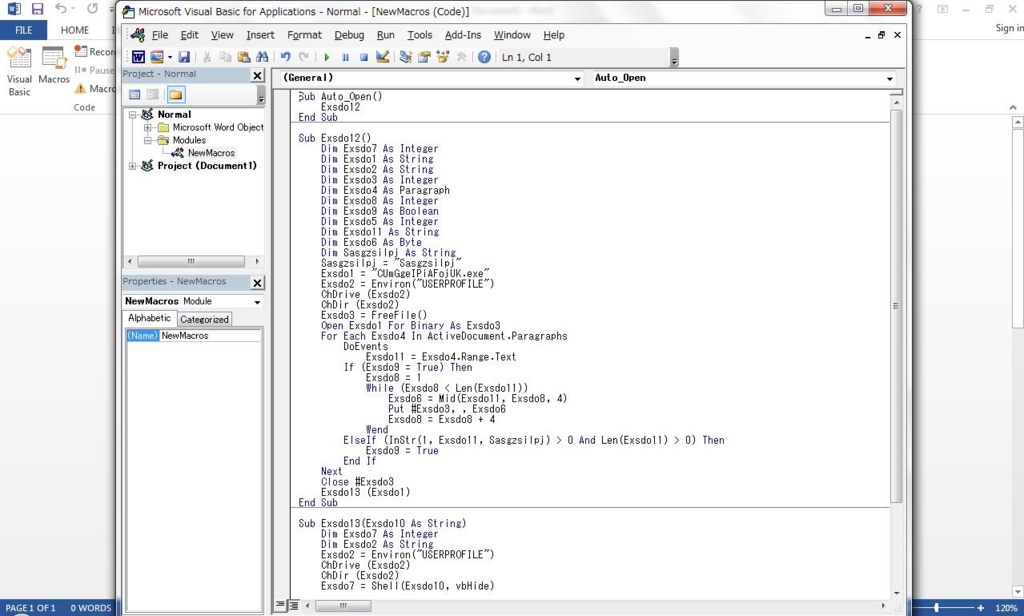The image size is (1024, 616).
Task: Select the Modules folder in tree
Action: click(x=189, y=140)
